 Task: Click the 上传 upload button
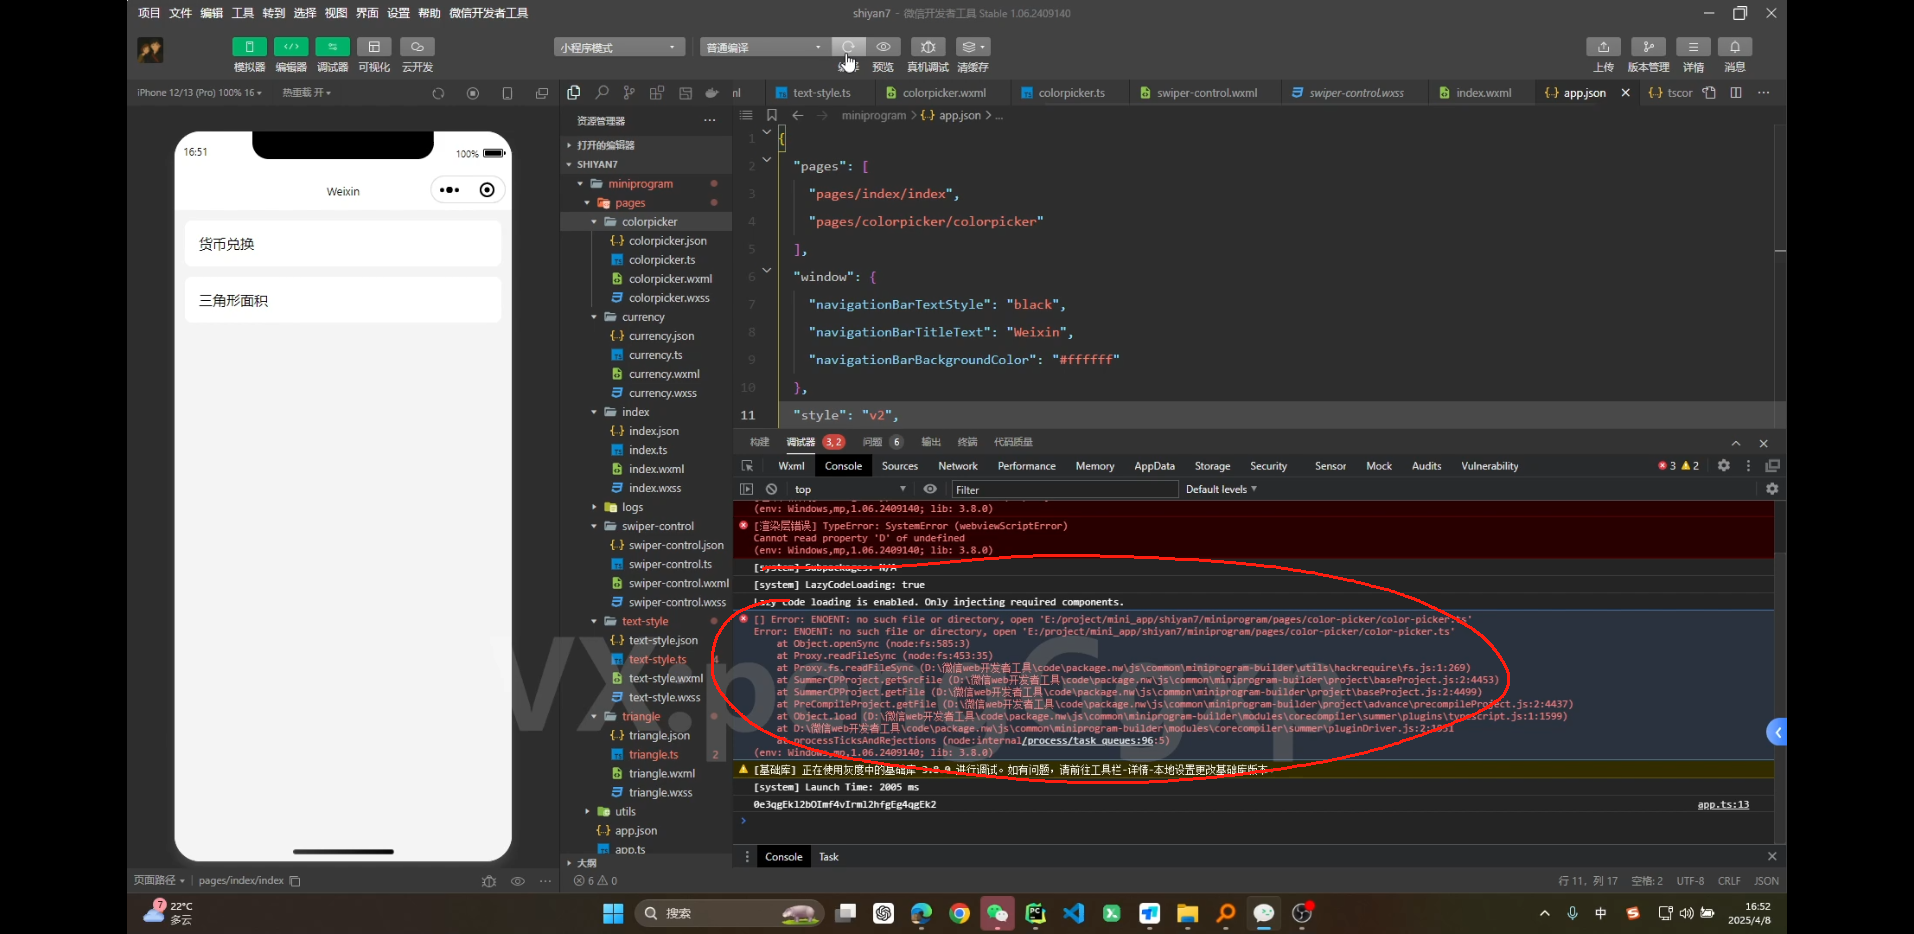click(x=1603, y=47)
